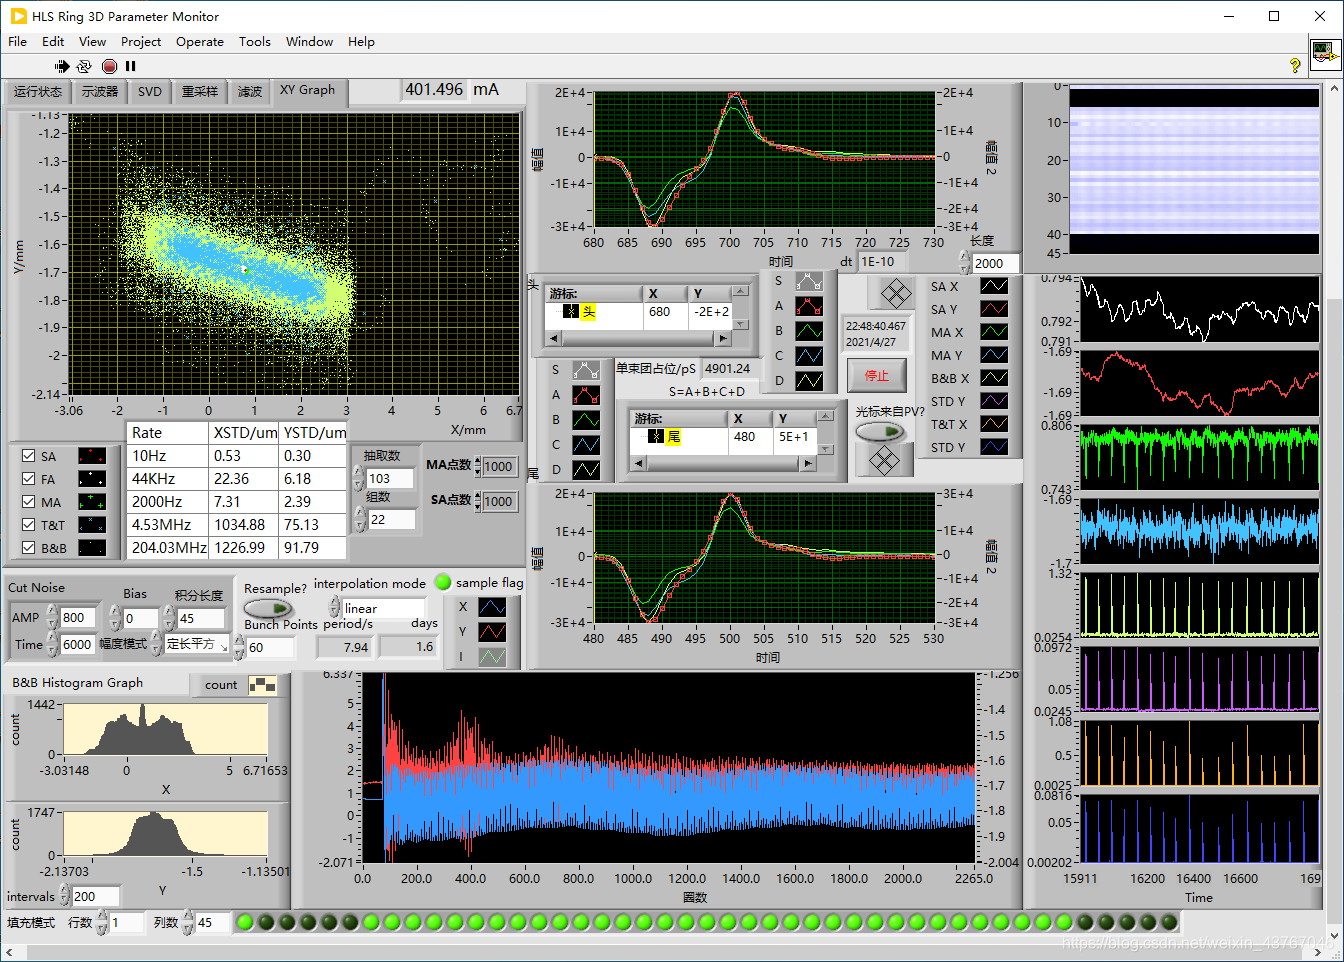Click the count histogram mode icon
Image resolution: width=1344 pixels, height=962 pixels.
pos(262,685)
